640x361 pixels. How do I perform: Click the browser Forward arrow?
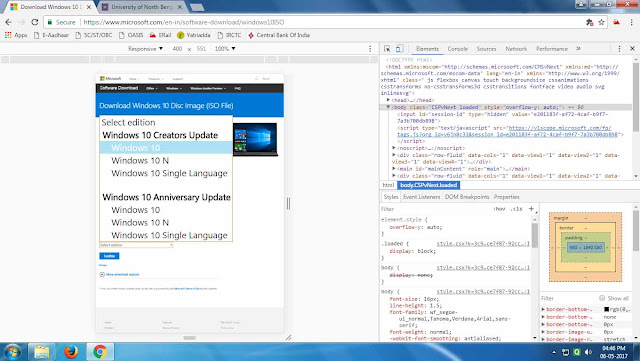click(x=22, y=22)
